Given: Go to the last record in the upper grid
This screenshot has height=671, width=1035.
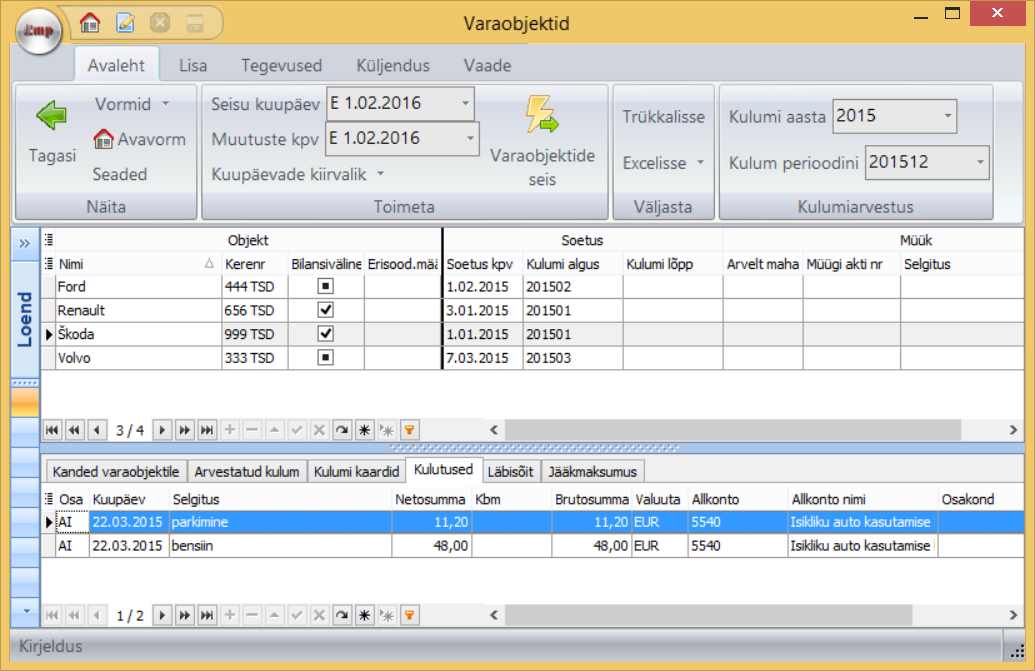Looking at the screenshot, I should [207, 430].
